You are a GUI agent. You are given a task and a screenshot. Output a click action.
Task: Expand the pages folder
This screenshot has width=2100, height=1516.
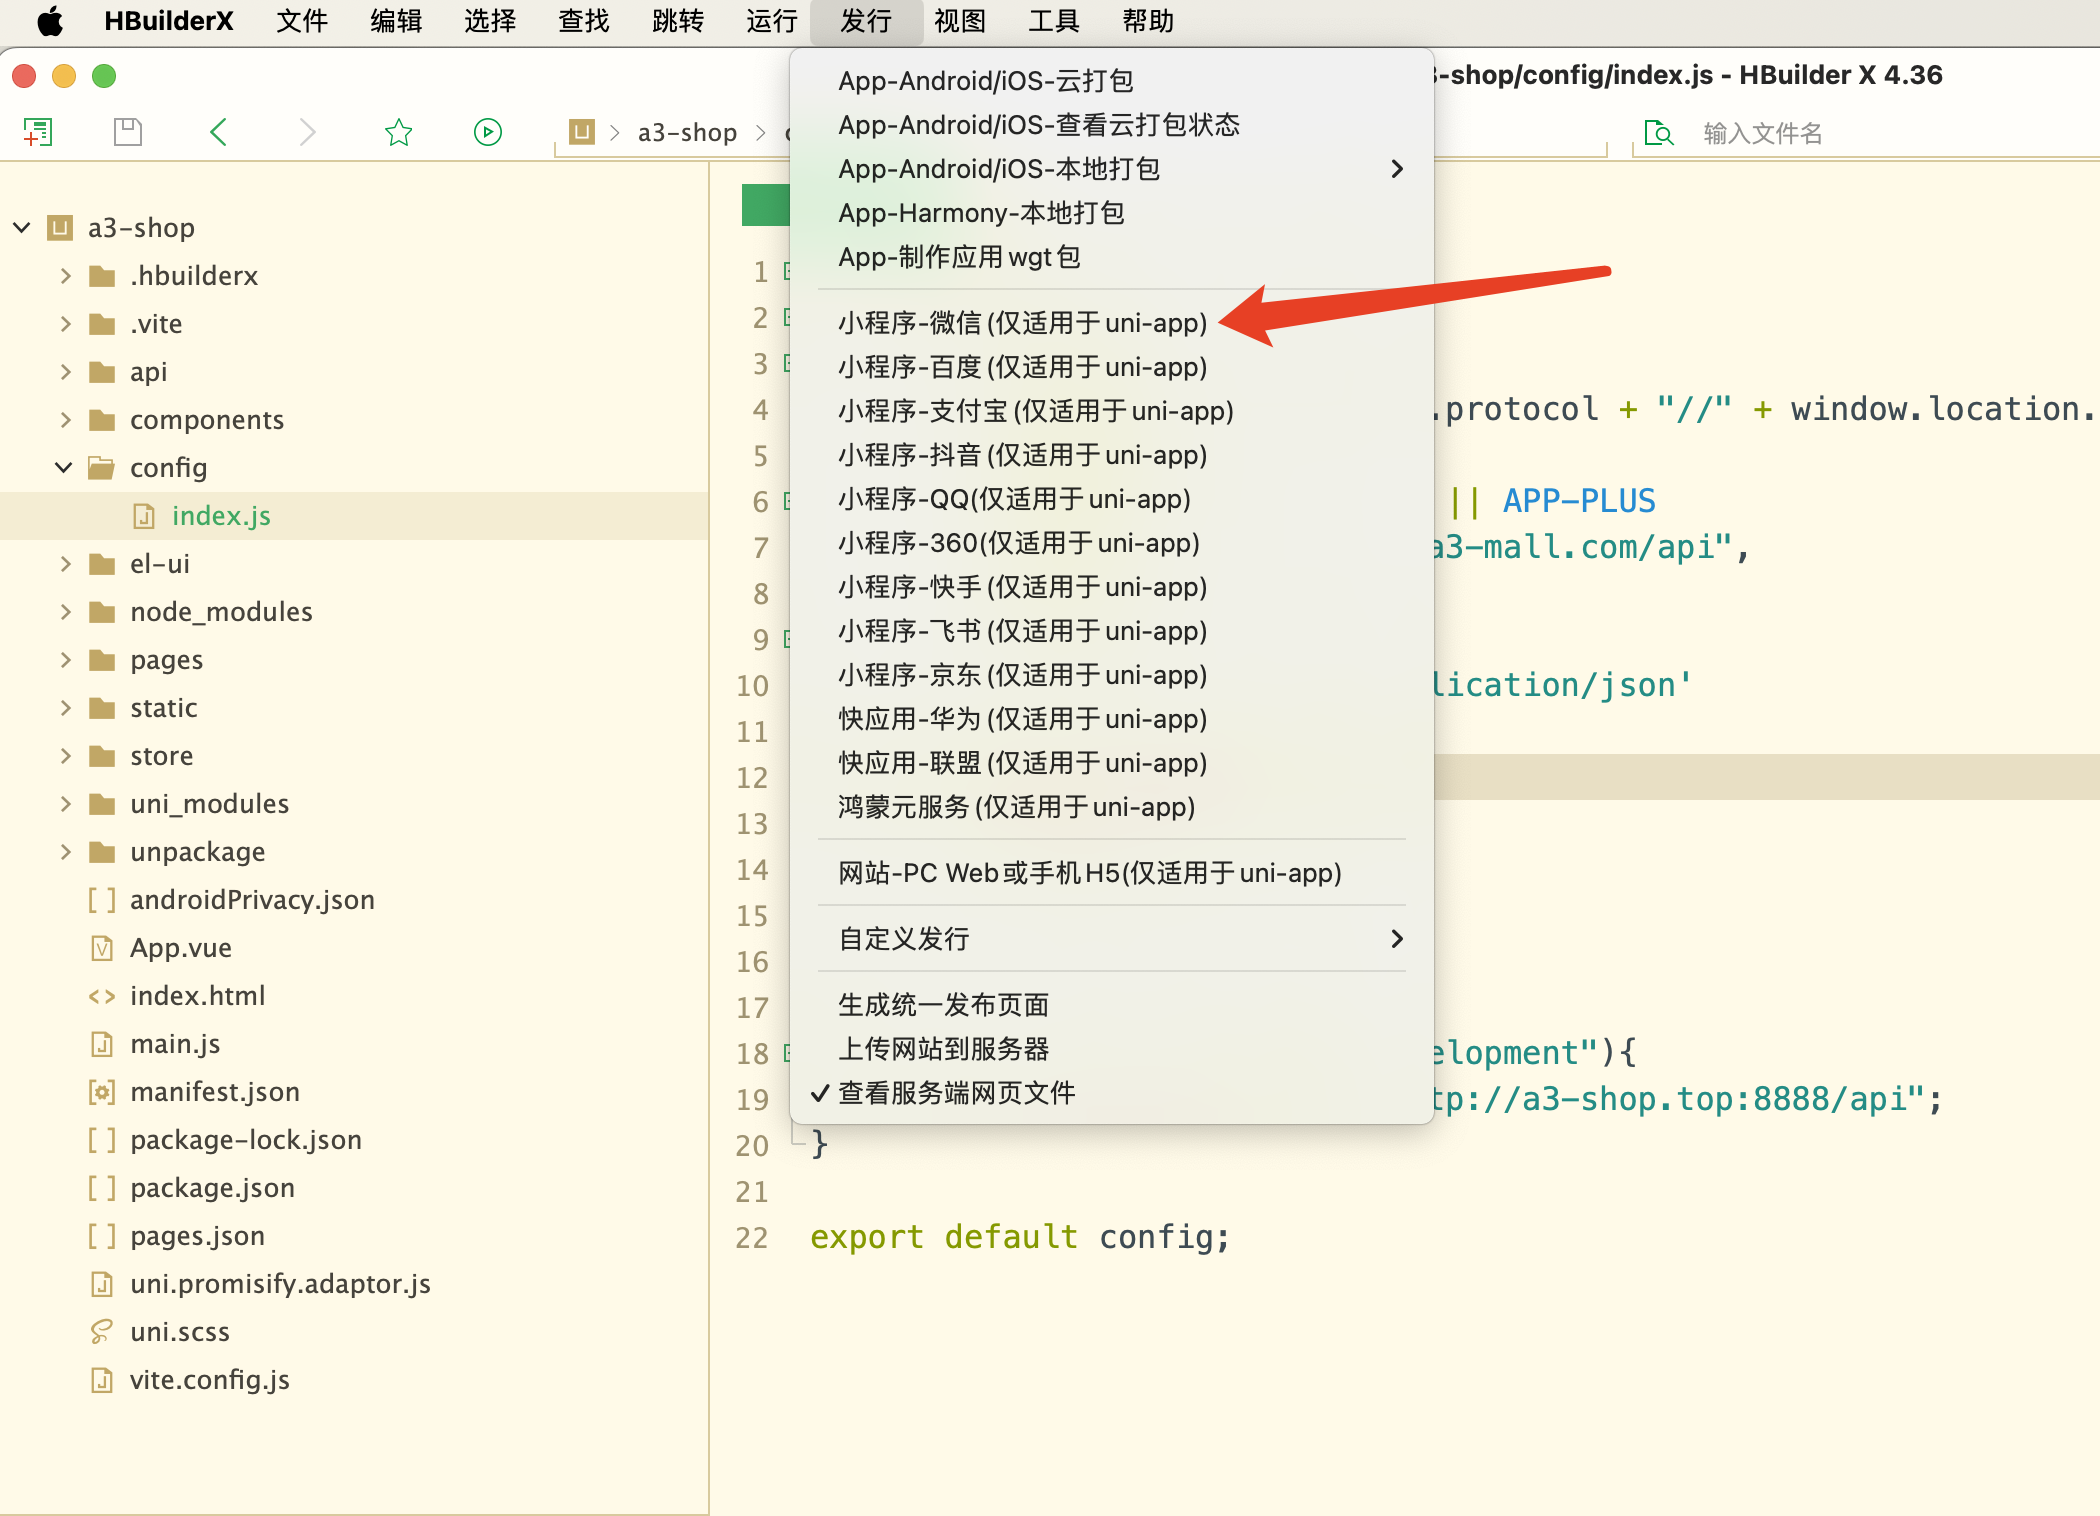click(x=66, y=660)
